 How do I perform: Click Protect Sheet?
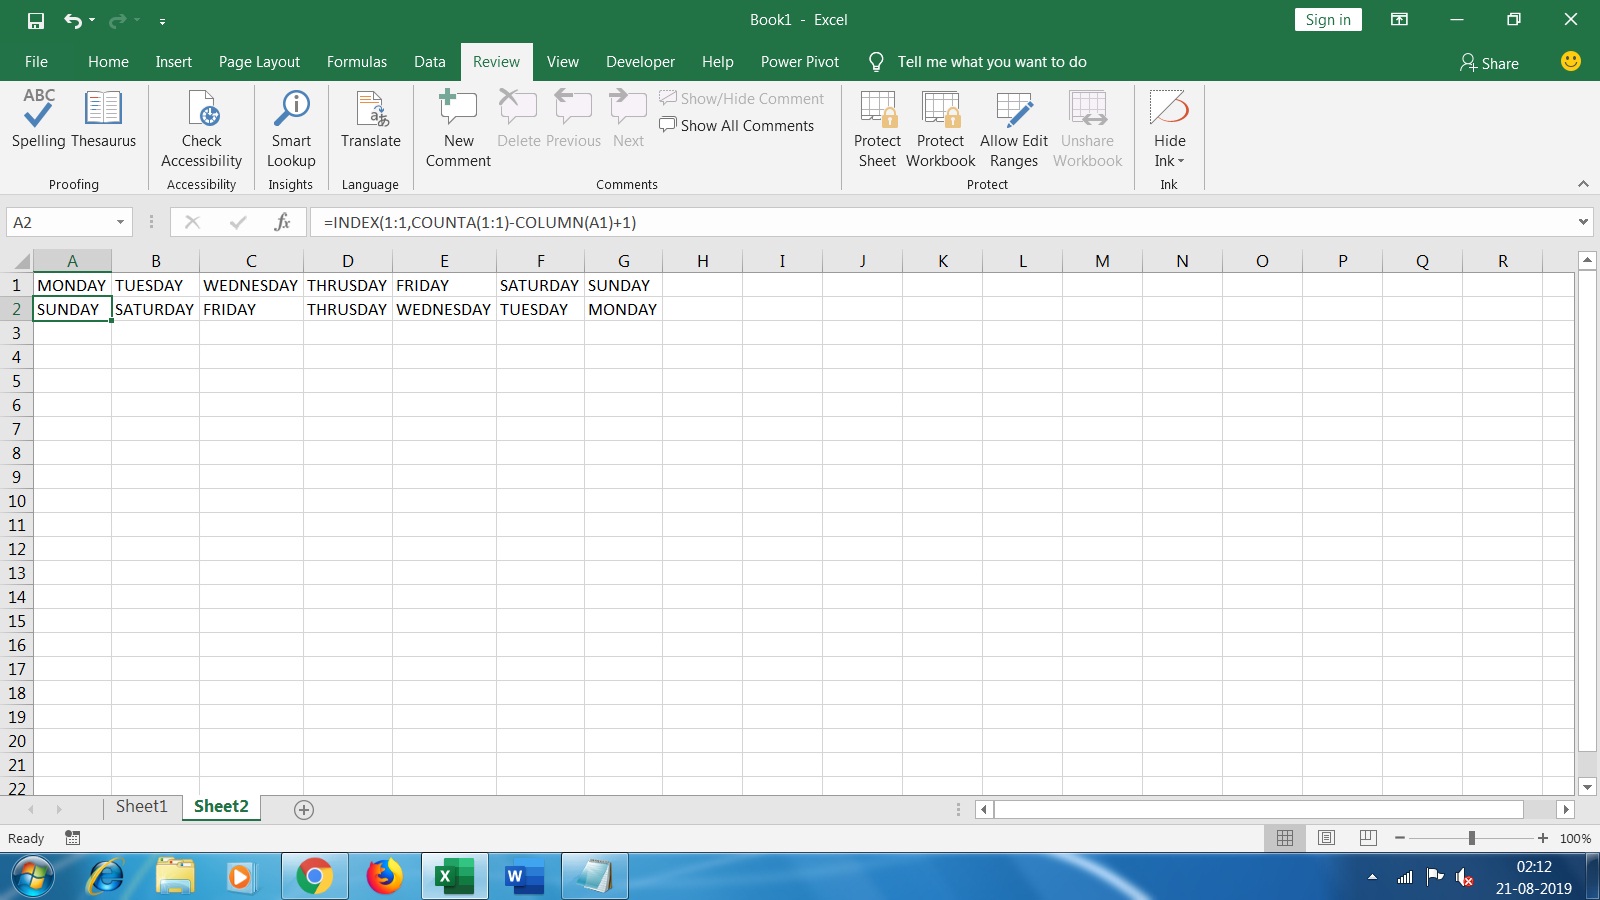coord(877,129)
